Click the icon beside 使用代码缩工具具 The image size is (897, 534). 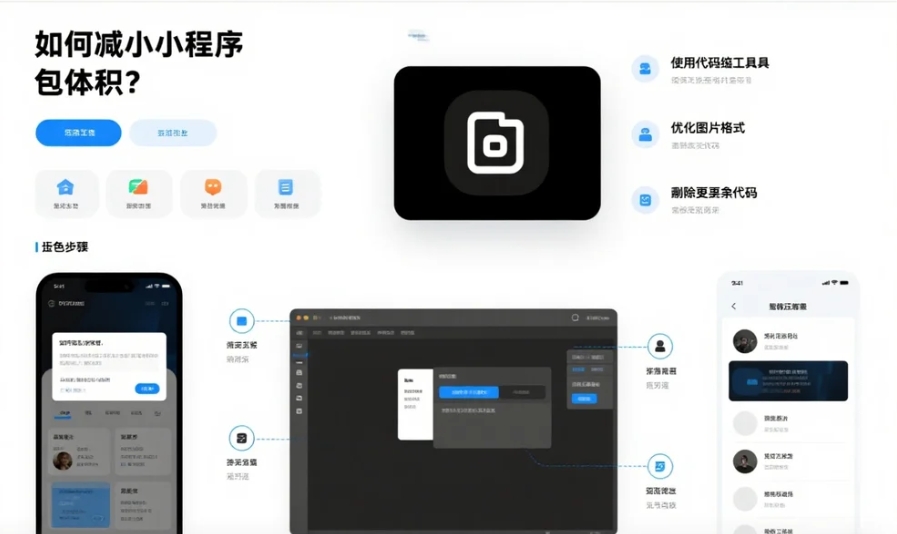tap(646, 68)
